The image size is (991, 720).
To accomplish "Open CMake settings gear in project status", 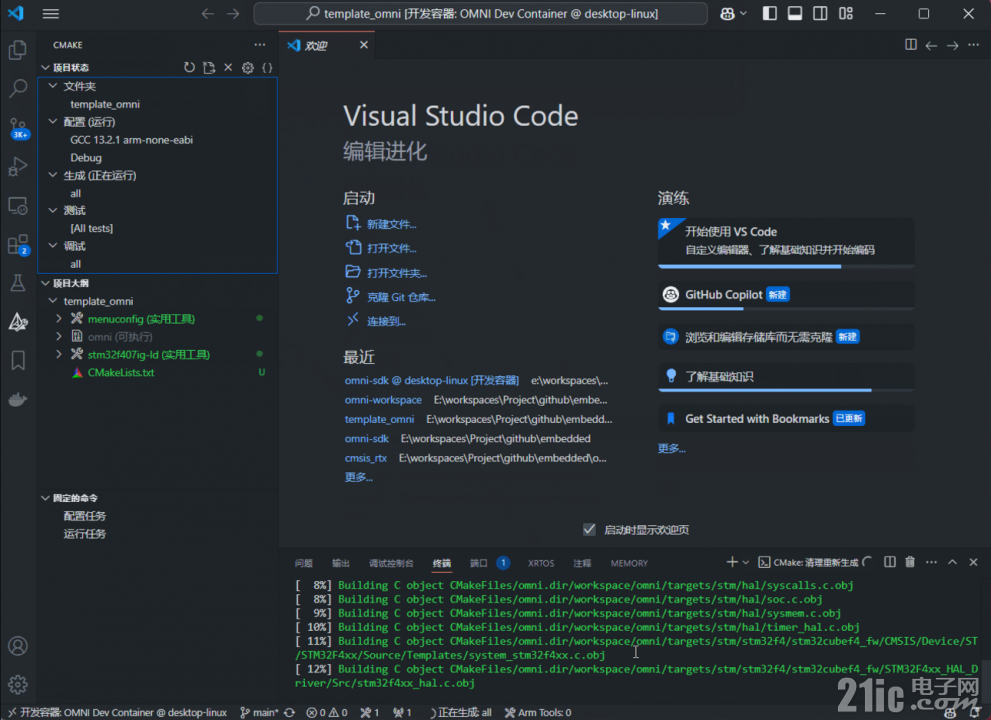I will tap(248, 67).
